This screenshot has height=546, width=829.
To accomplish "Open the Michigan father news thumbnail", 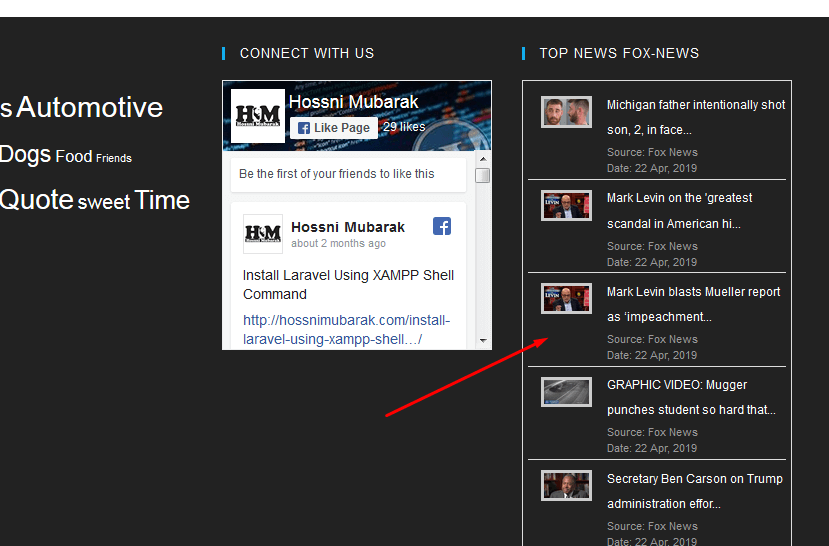I will point(566,112).
